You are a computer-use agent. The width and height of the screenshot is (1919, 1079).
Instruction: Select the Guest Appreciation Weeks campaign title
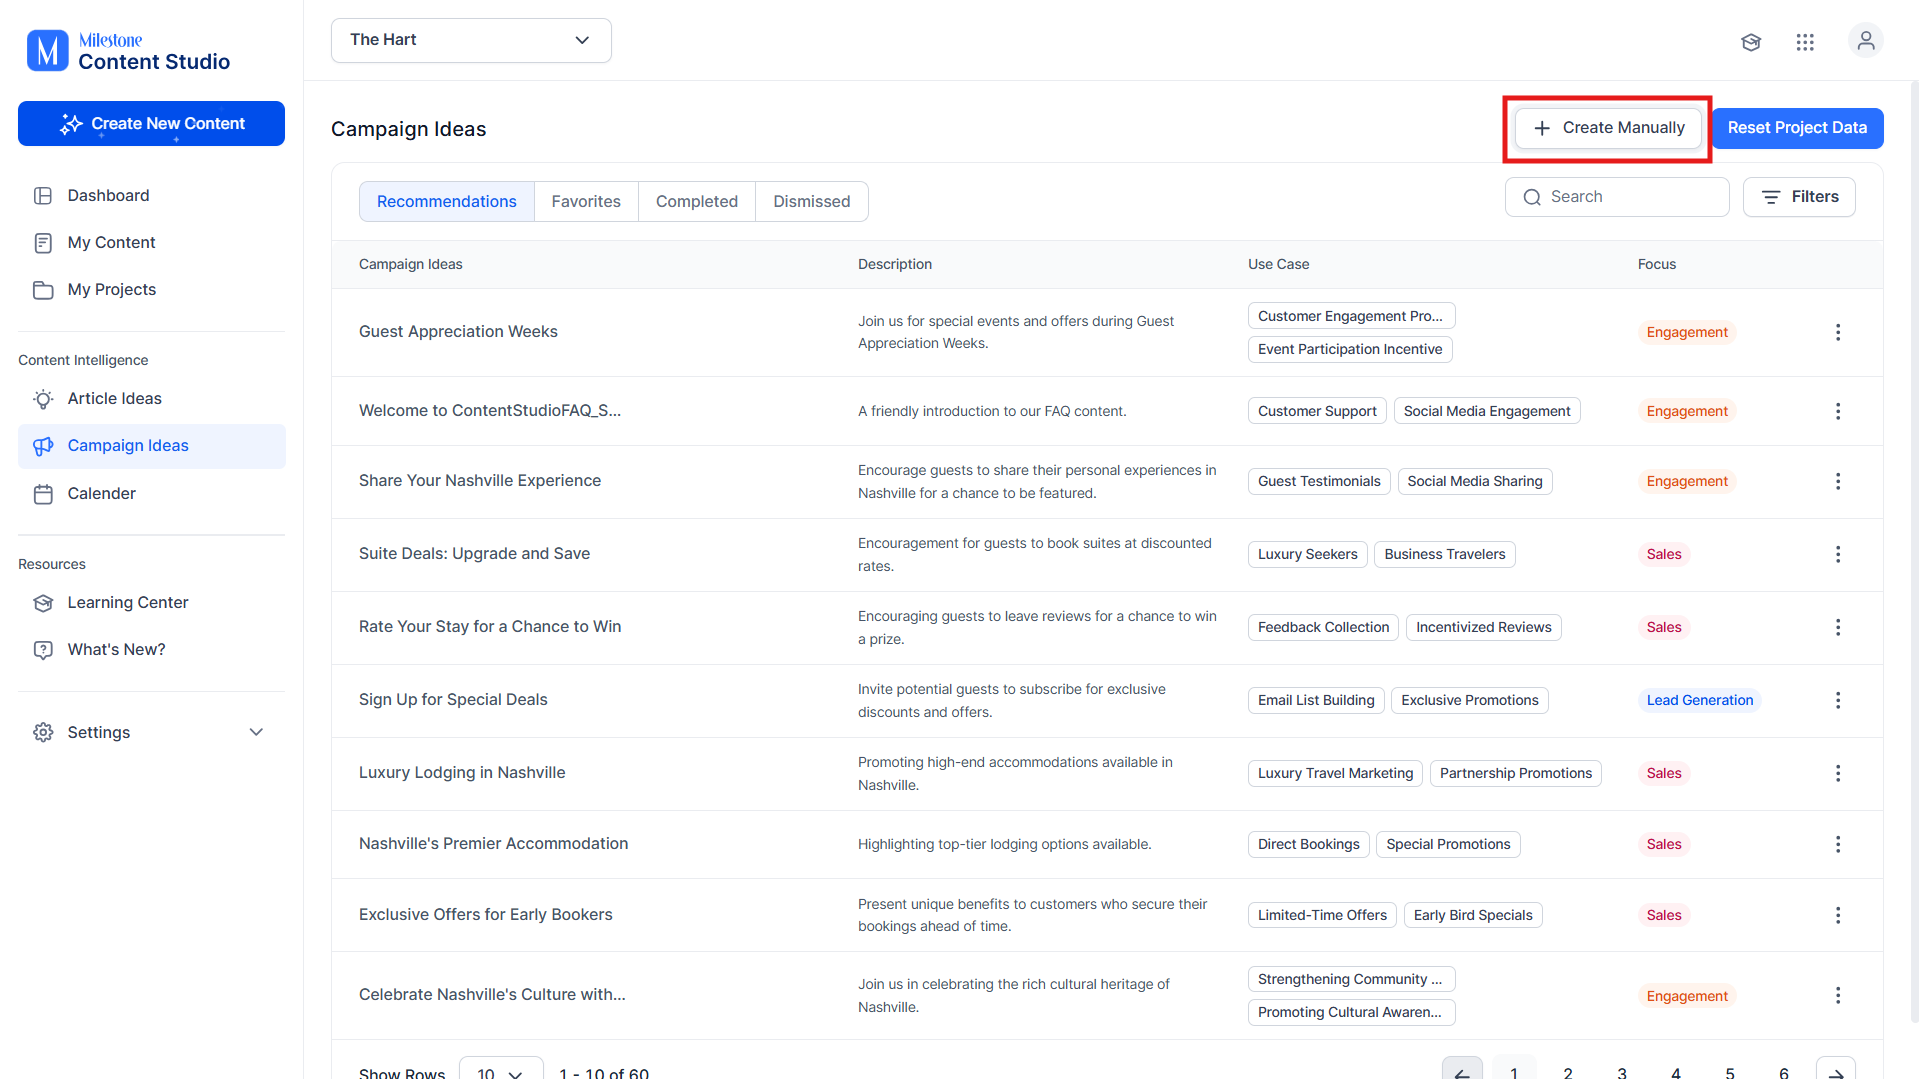click(458, 332)
